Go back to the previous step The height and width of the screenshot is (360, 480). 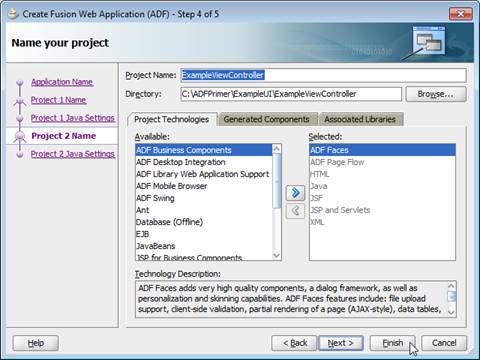[294, 343]
